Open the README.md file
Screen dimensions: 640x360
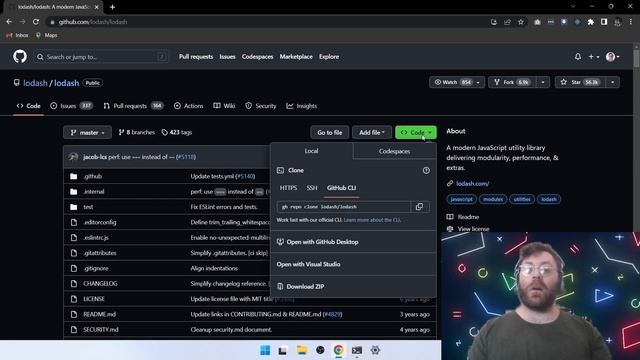coord(100,314)
